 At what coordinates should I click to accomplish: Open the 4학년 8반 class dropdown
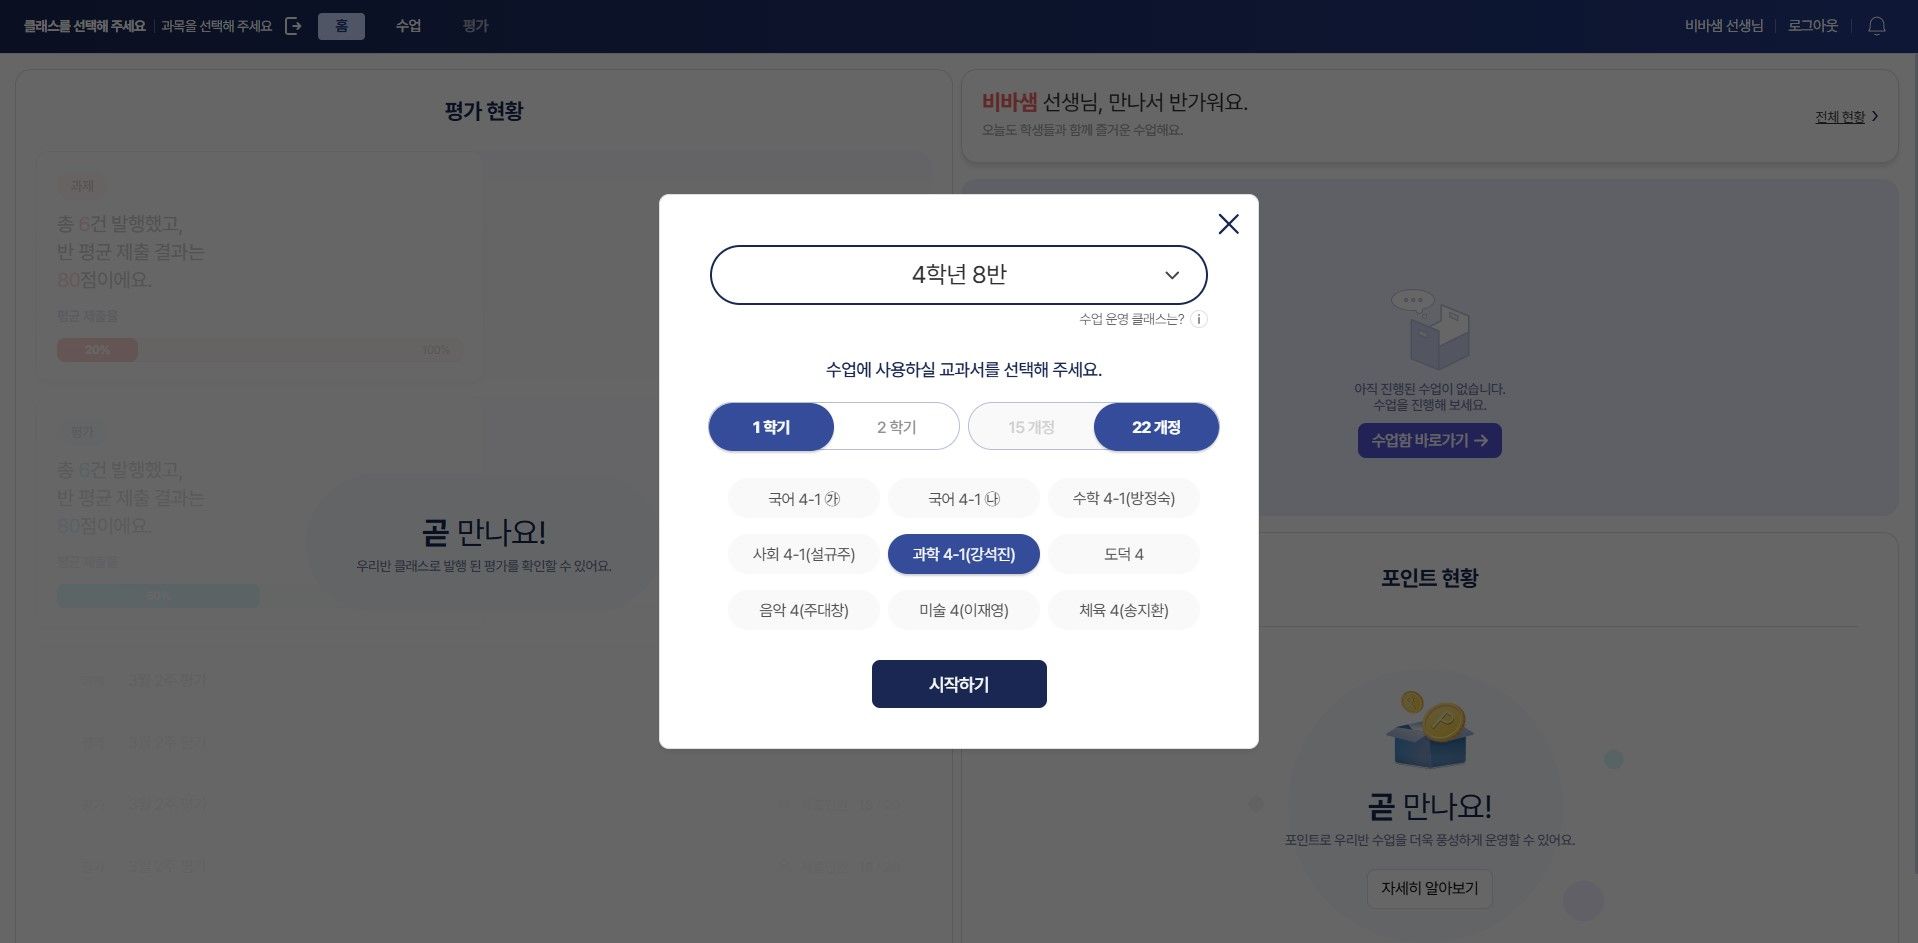point(958,275)
